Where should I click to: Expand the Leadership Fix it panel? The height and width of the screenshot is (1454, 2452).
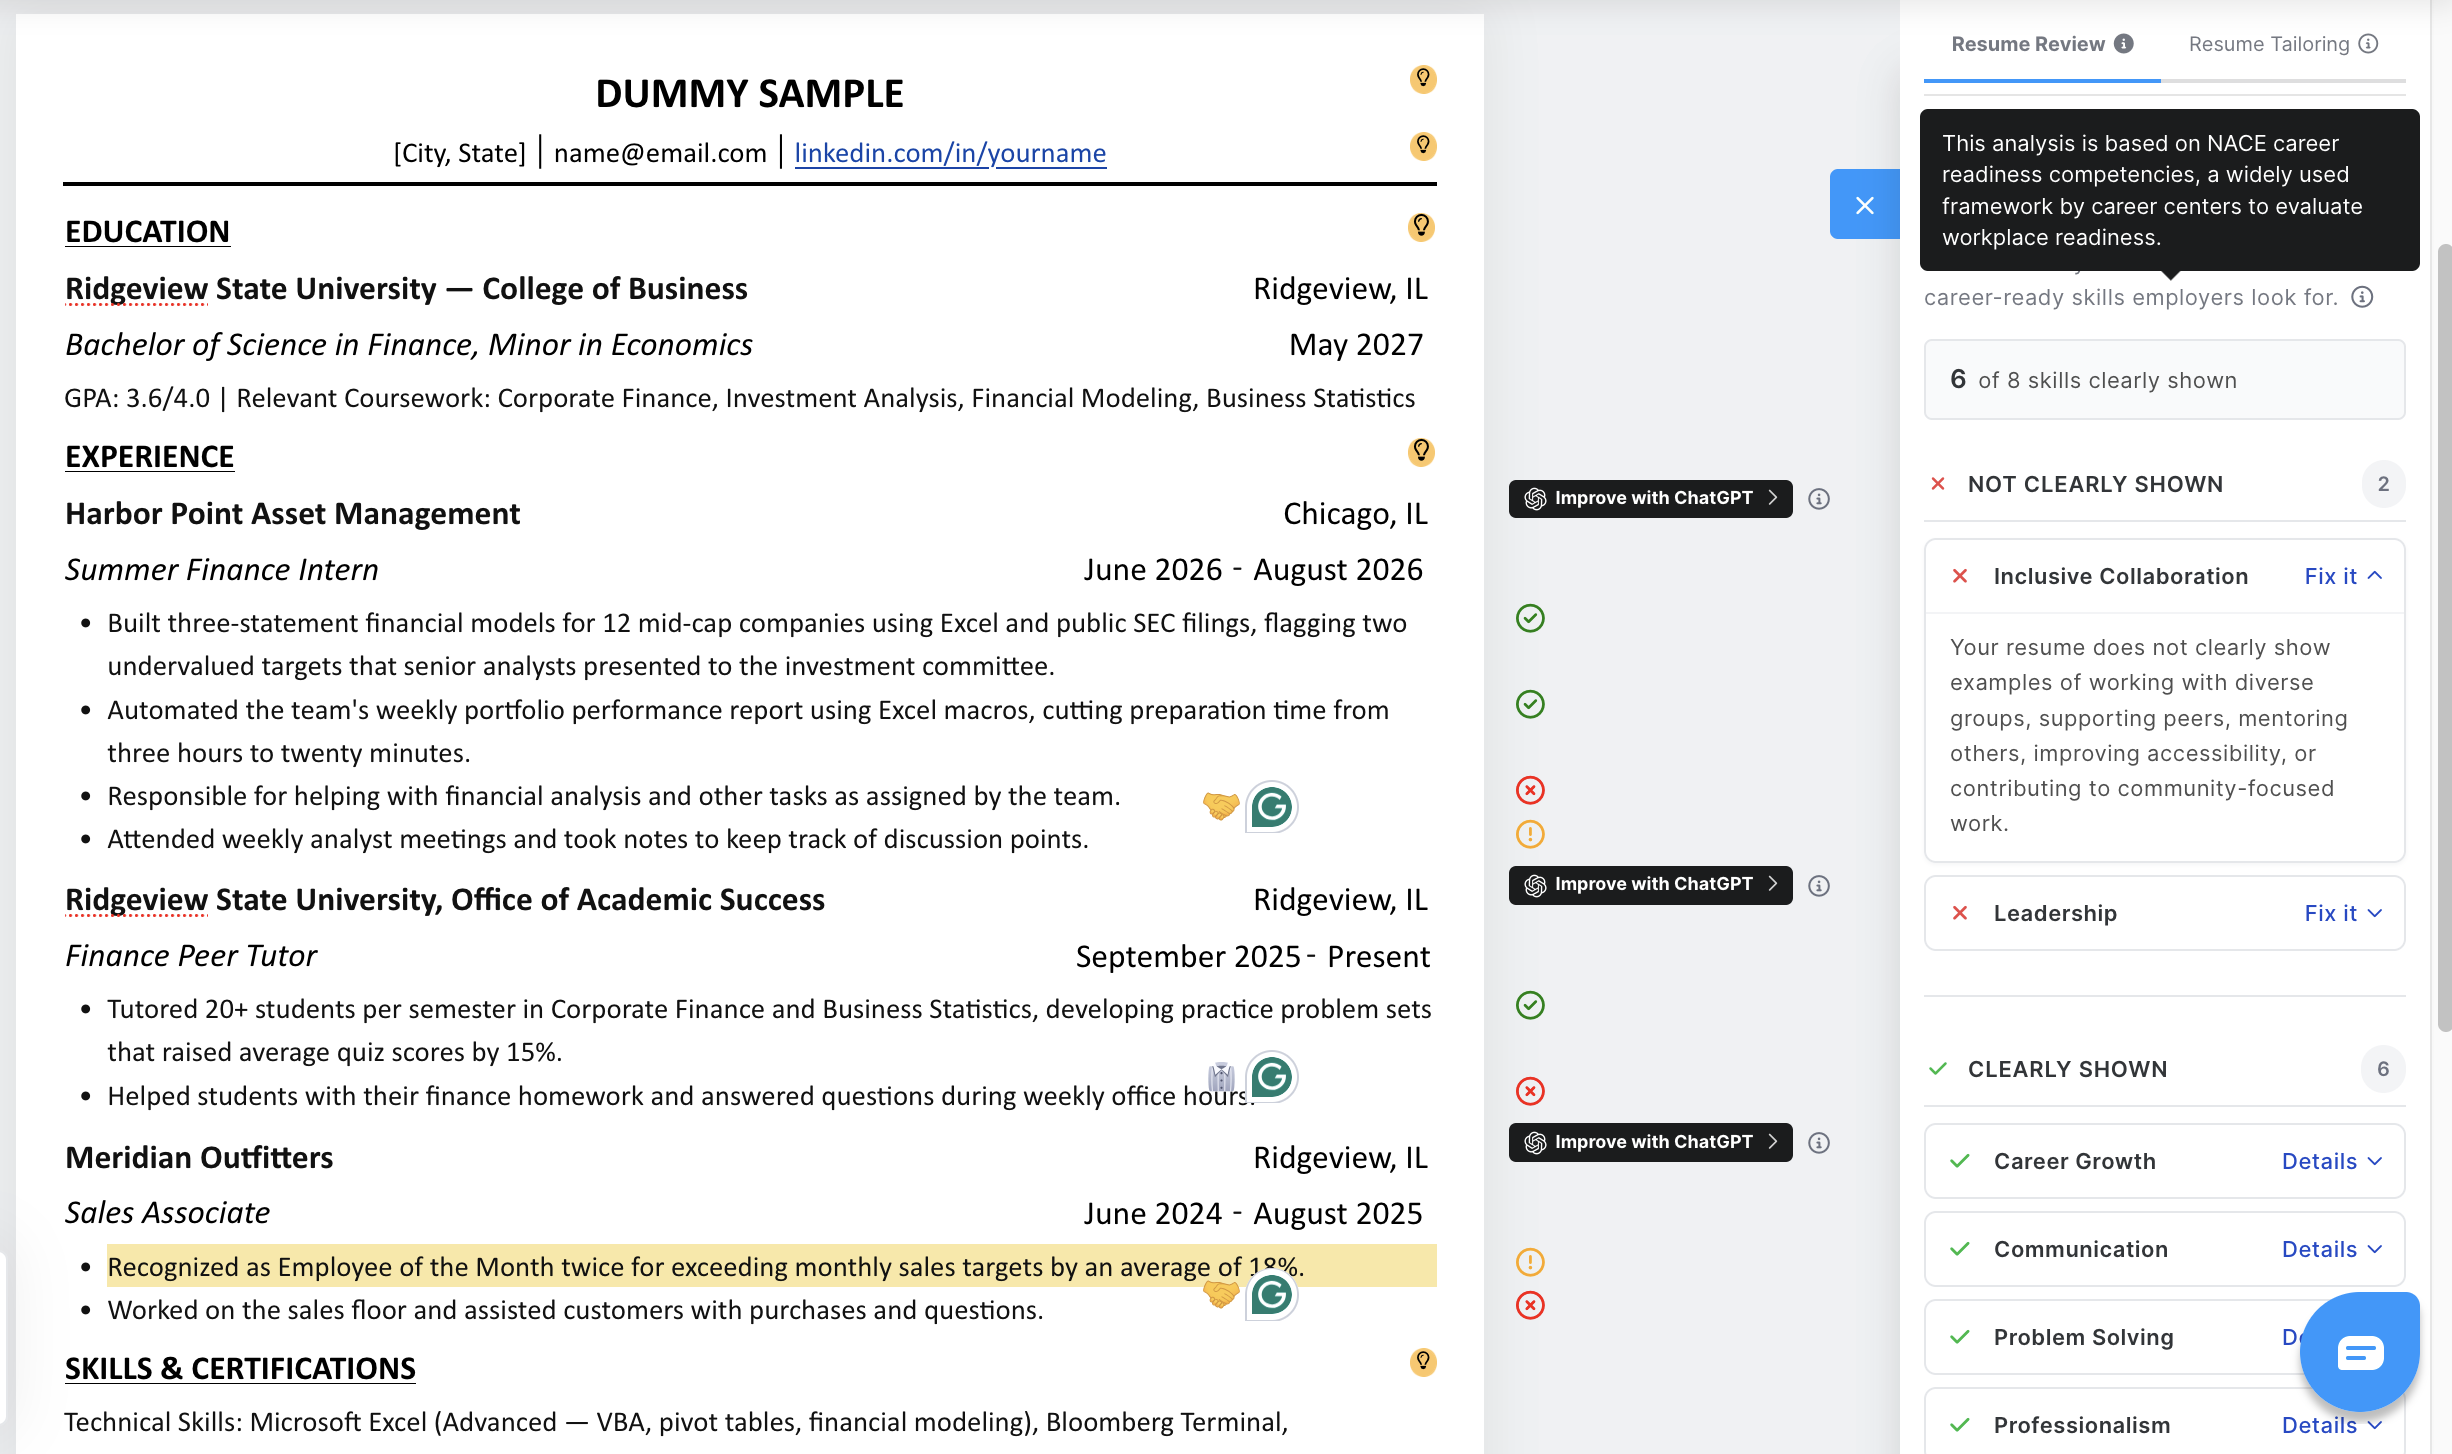(x=2343, y=914)
